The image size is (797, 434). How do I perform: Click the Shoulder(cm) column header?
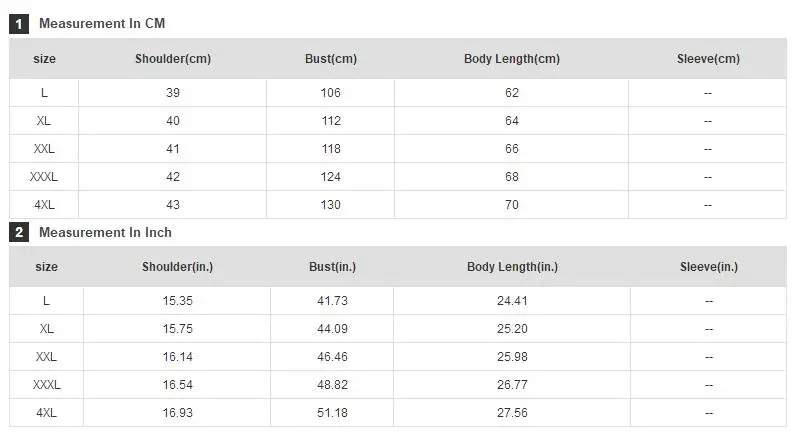click(x=173, y=58)
